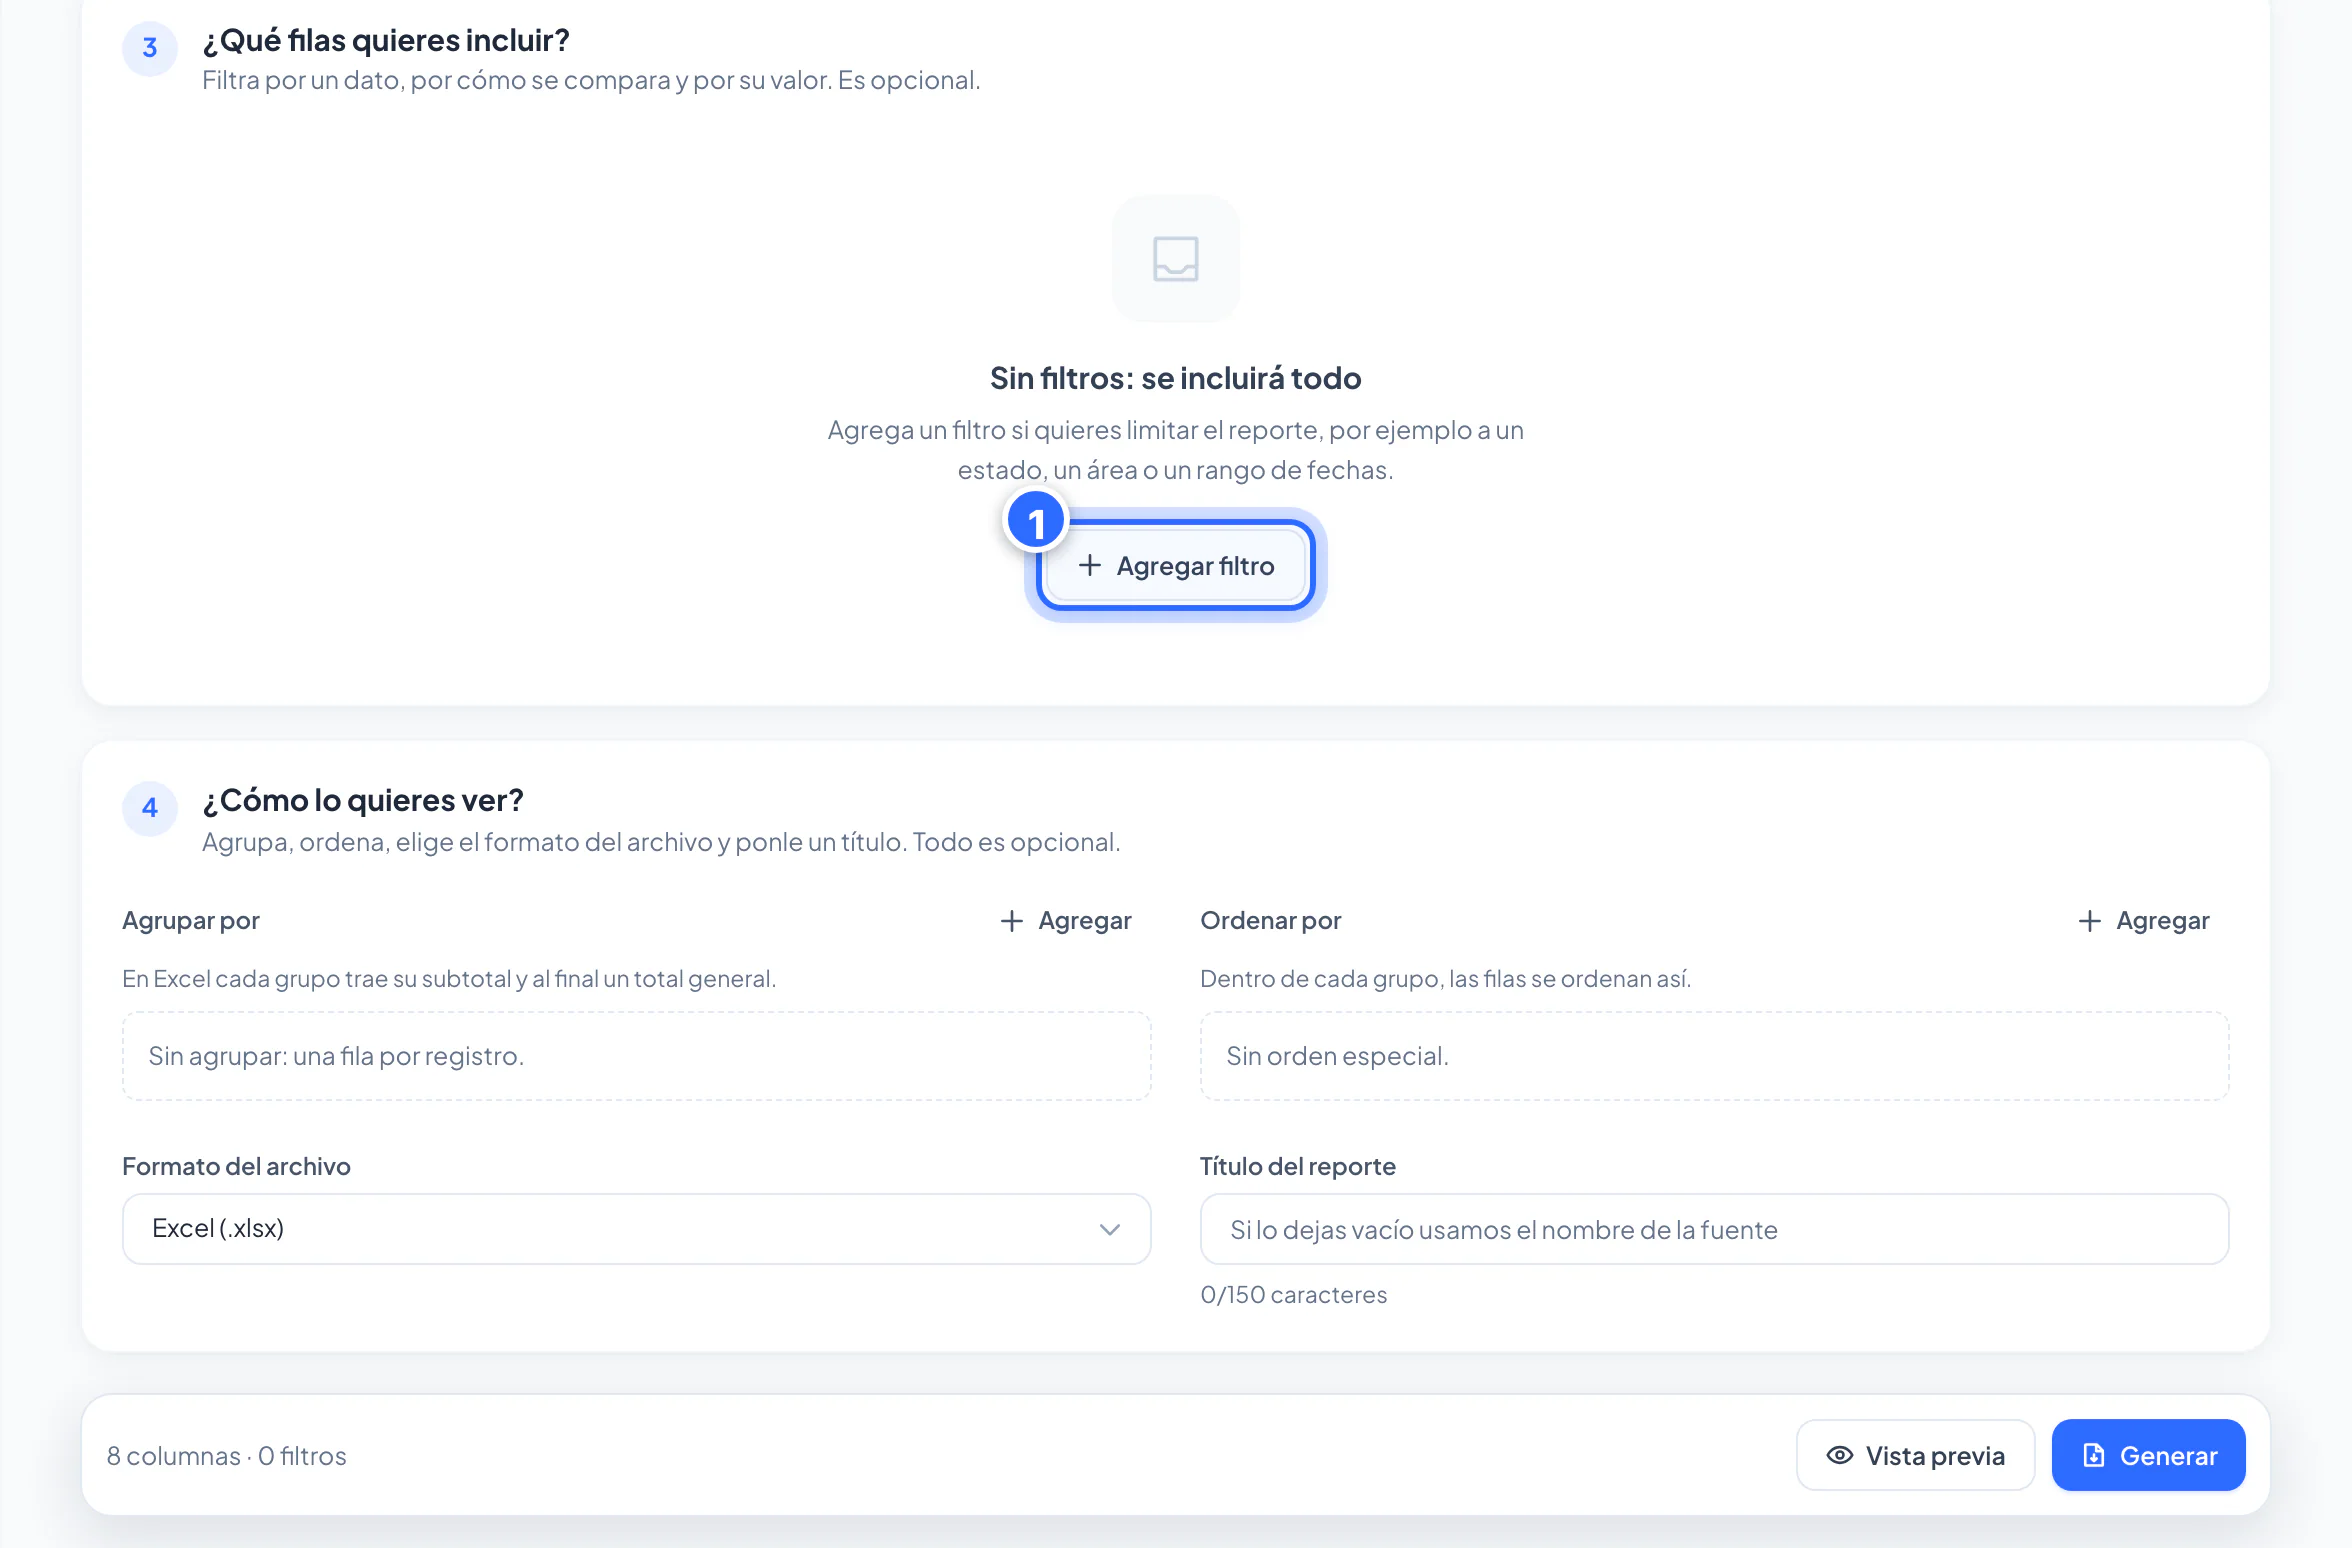2352x1548 pixels.
Task: Open the Formato del archivo dropdown
Action: [x=636, y=1229]
